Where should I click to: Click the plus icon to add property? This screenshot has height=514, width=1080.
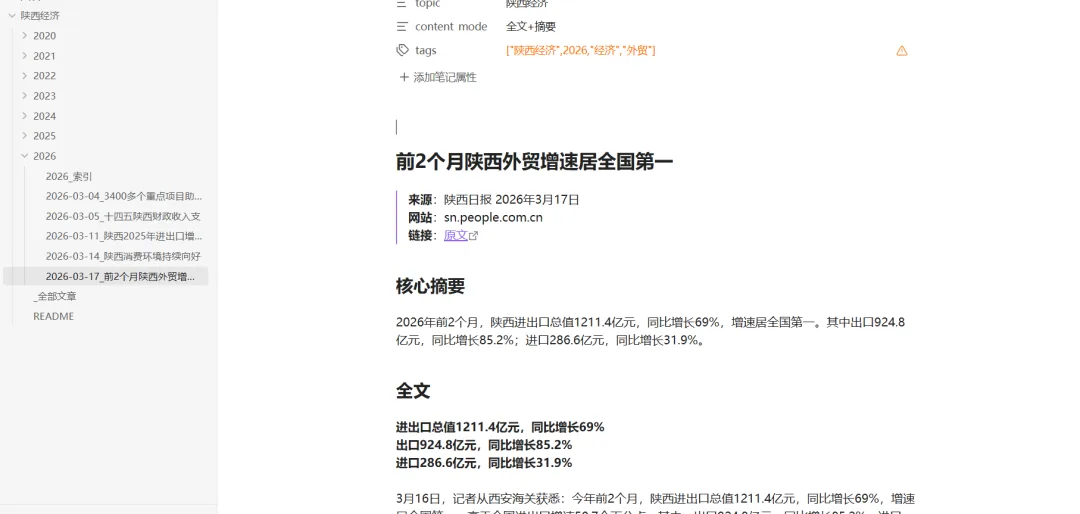[404, 77]
